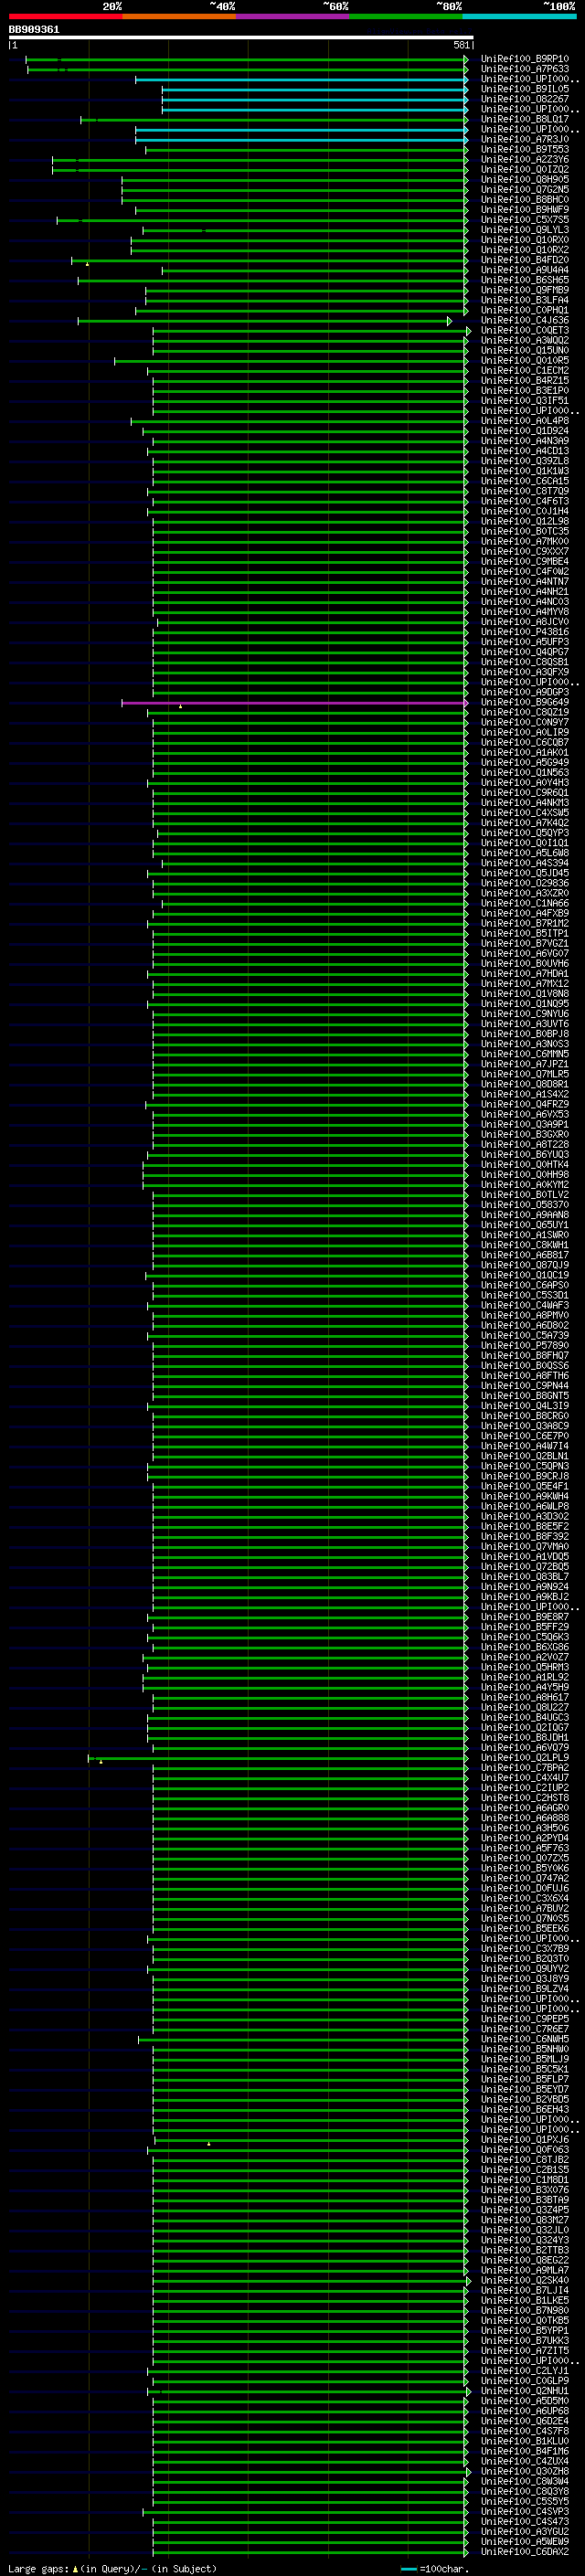Select hit label UniRef100_A2Z3Y6
The width and height of the screenshot is (585, 2576).
tap(524, 159)
